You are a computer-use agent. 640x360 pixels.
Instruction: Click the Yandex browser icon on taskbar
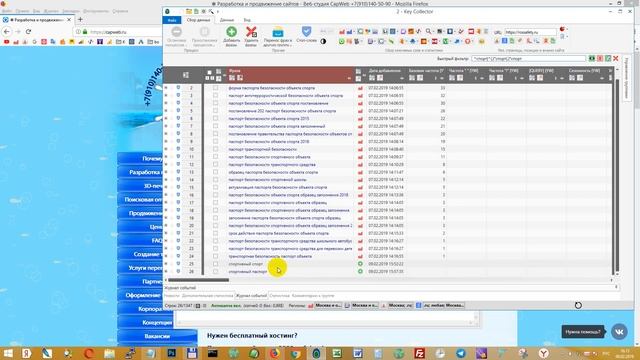point(544,353)
